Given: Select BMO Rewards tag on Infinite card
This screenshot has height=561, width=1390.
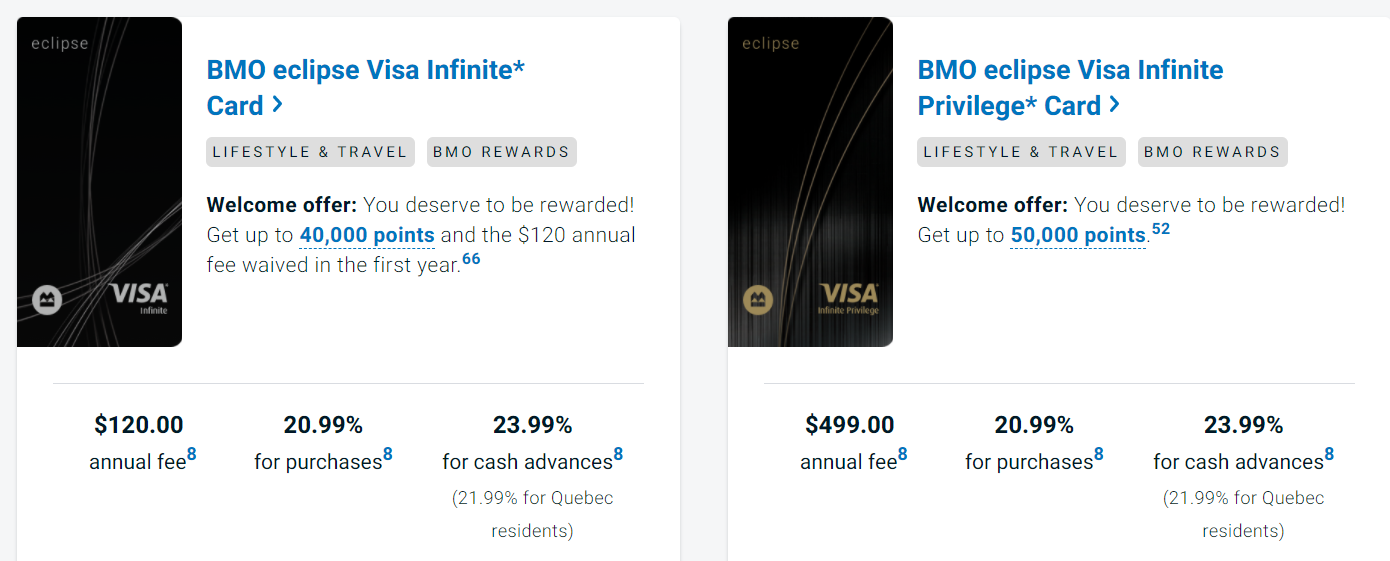Looking at the screenshot, I should click(x=501, y=152).
